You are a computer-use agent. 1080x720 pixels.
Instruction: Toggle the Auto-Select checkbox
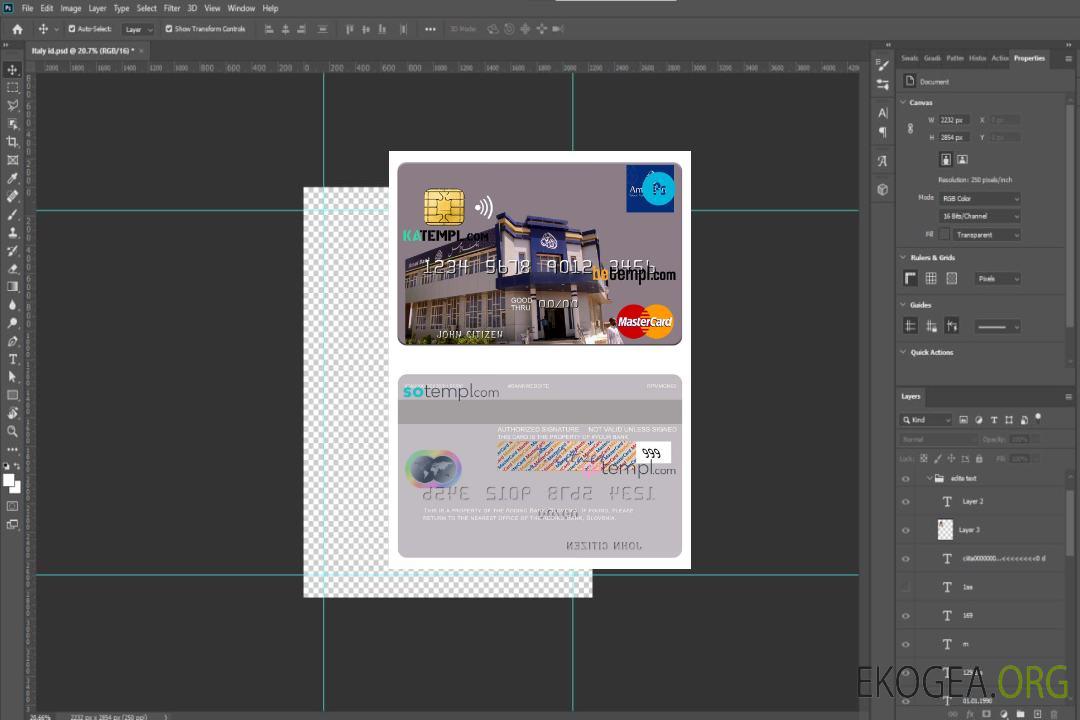72,29
